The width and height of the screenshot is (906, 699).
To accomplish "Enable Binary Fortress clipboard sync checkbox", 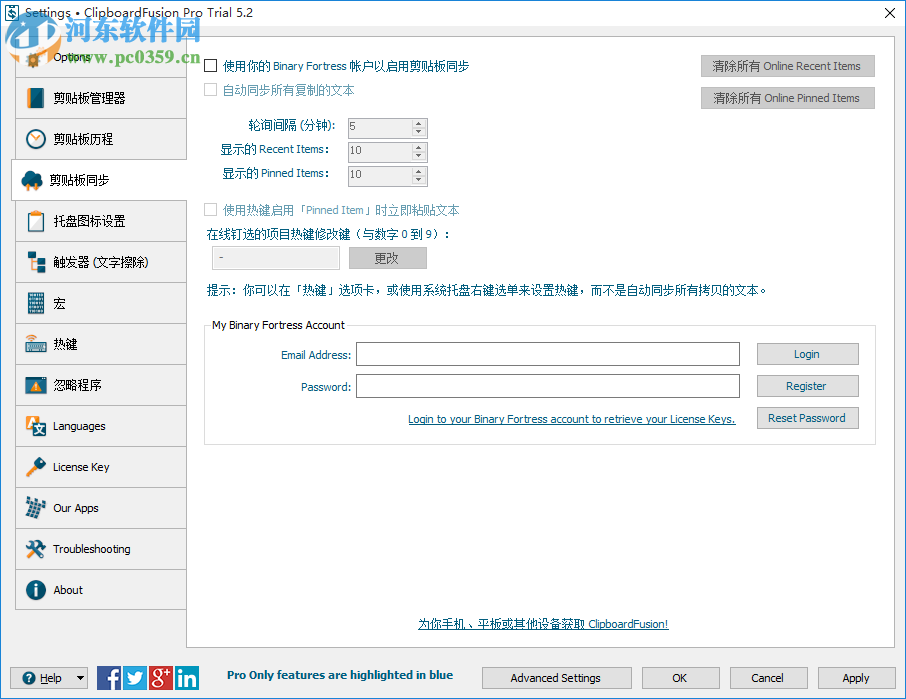I will pos(209,66).
